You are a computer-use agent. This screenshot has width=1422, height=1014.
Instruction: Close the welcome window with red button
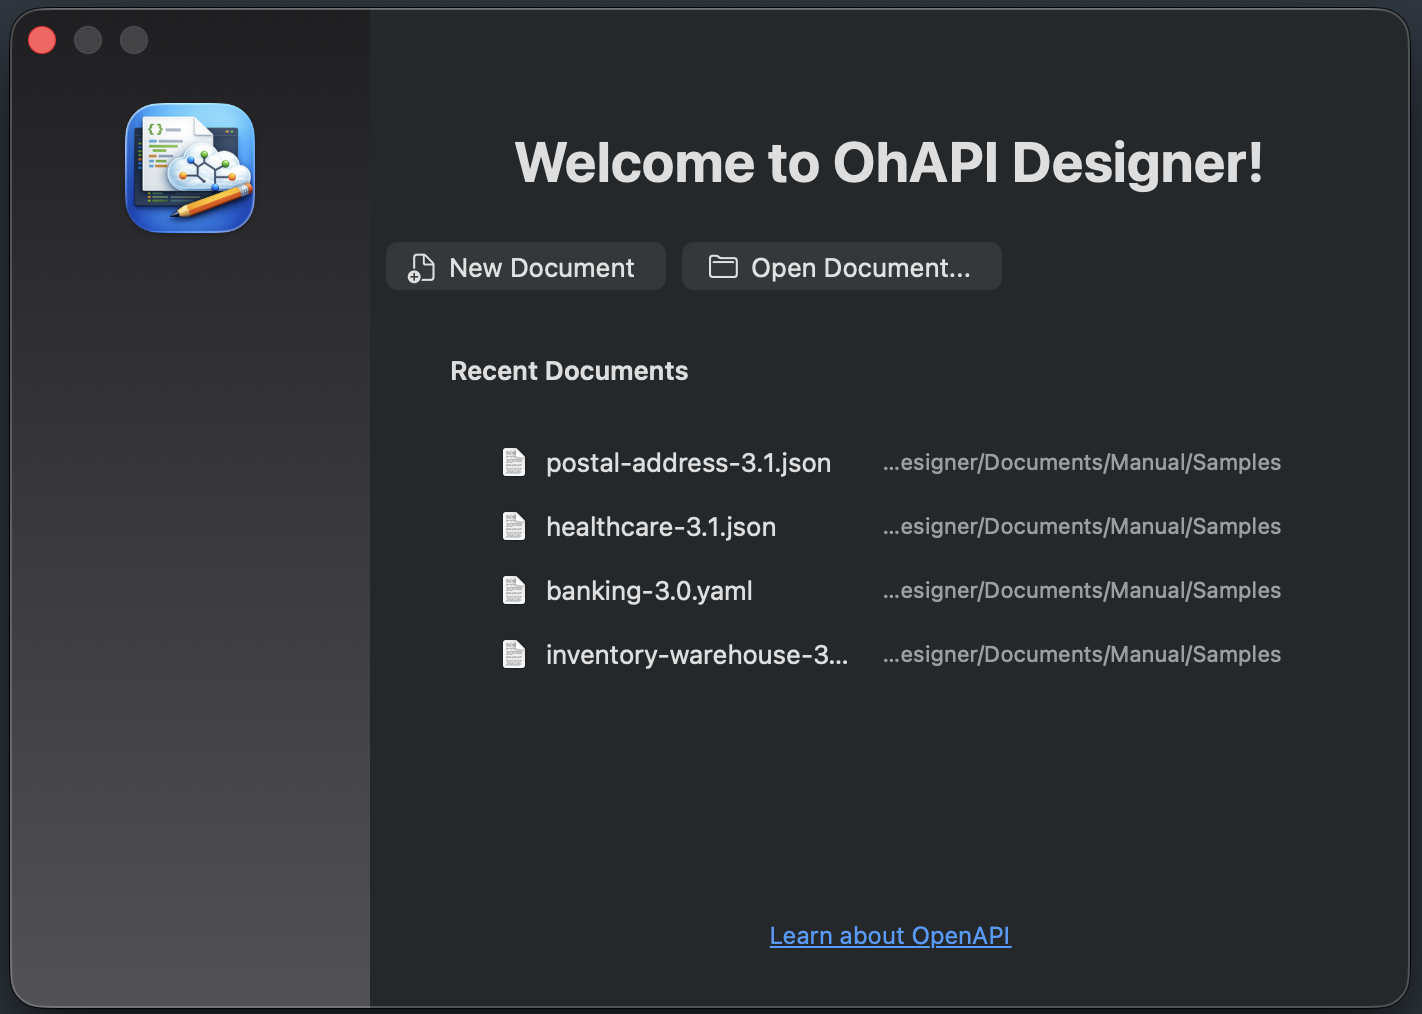pos(42,40)
